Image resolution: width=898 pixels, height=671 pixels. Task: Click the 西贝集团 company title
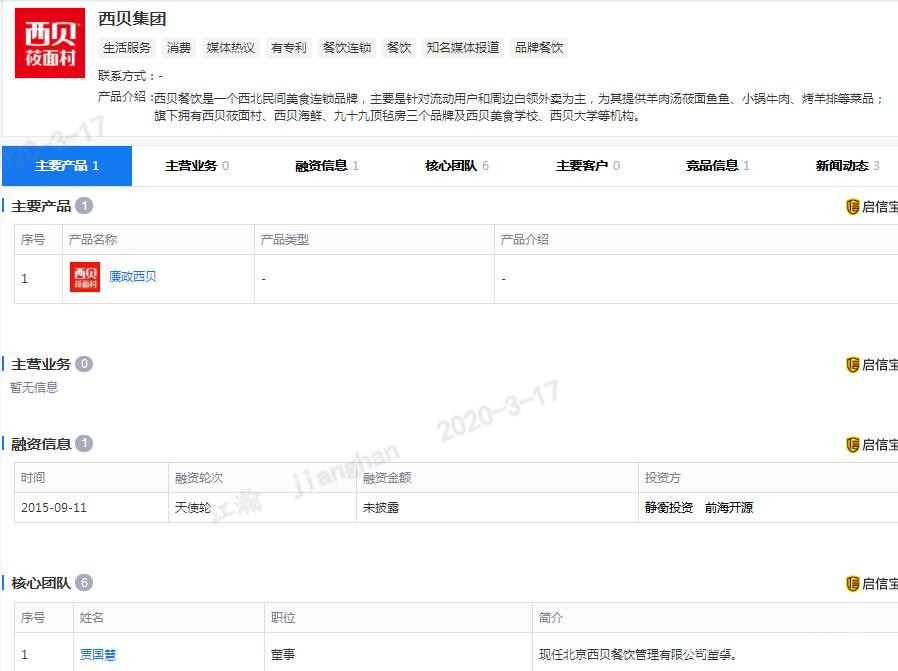point(132,19)
